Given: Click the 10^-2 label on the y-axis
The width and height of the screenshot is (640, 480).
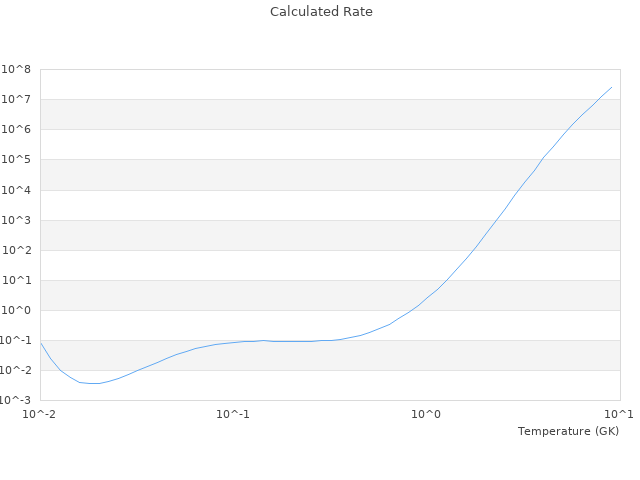Looking at the screenshot, I should tap(17, 370).
